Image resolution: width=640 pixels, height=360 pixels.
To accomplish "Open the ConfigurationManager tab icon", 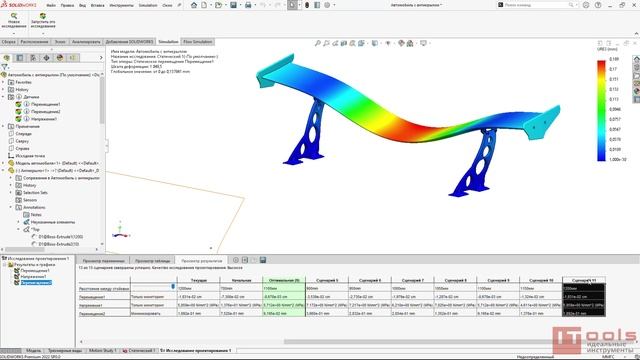I will click(33, 58).
